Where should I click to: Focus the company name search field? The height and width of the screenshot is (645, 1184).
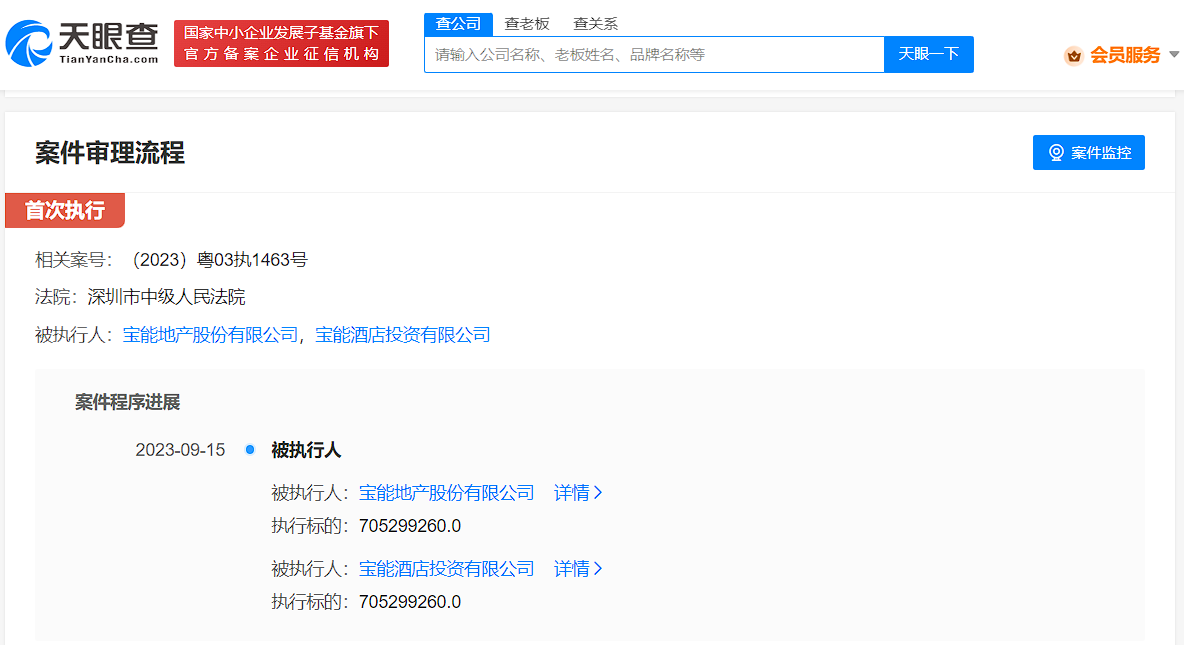(x=654, y=55)
